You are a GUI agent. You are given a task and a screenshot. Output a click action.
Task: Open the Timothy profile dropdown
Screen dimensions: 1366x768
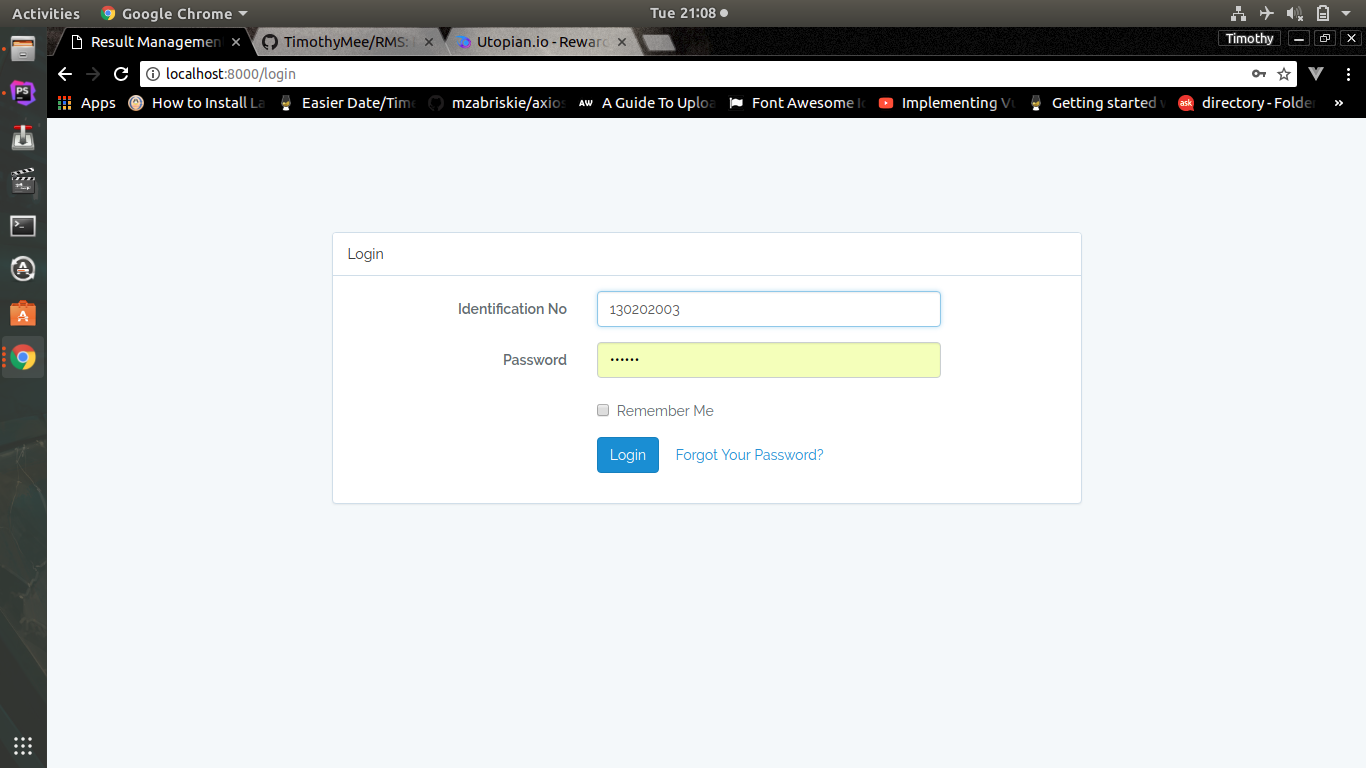1249,38
